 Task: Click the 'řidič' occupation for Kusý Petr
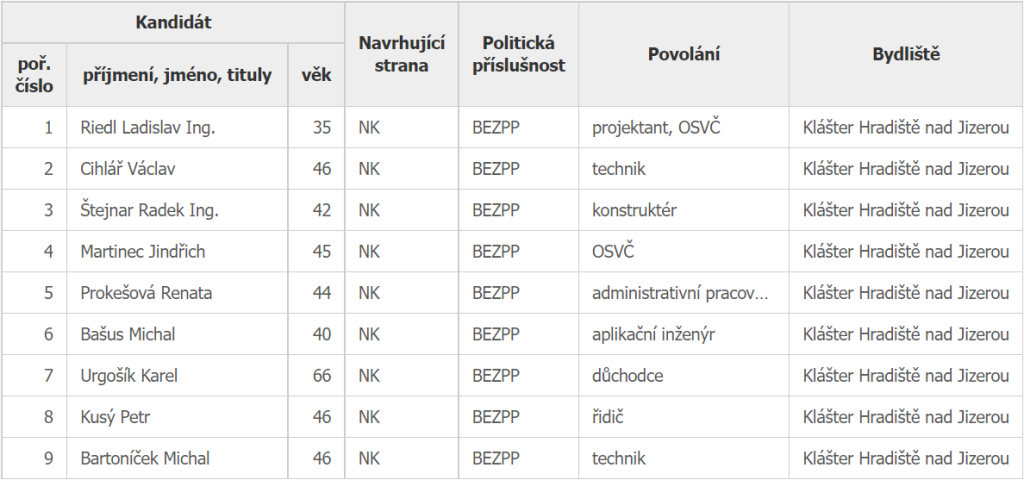pos(609,417)
